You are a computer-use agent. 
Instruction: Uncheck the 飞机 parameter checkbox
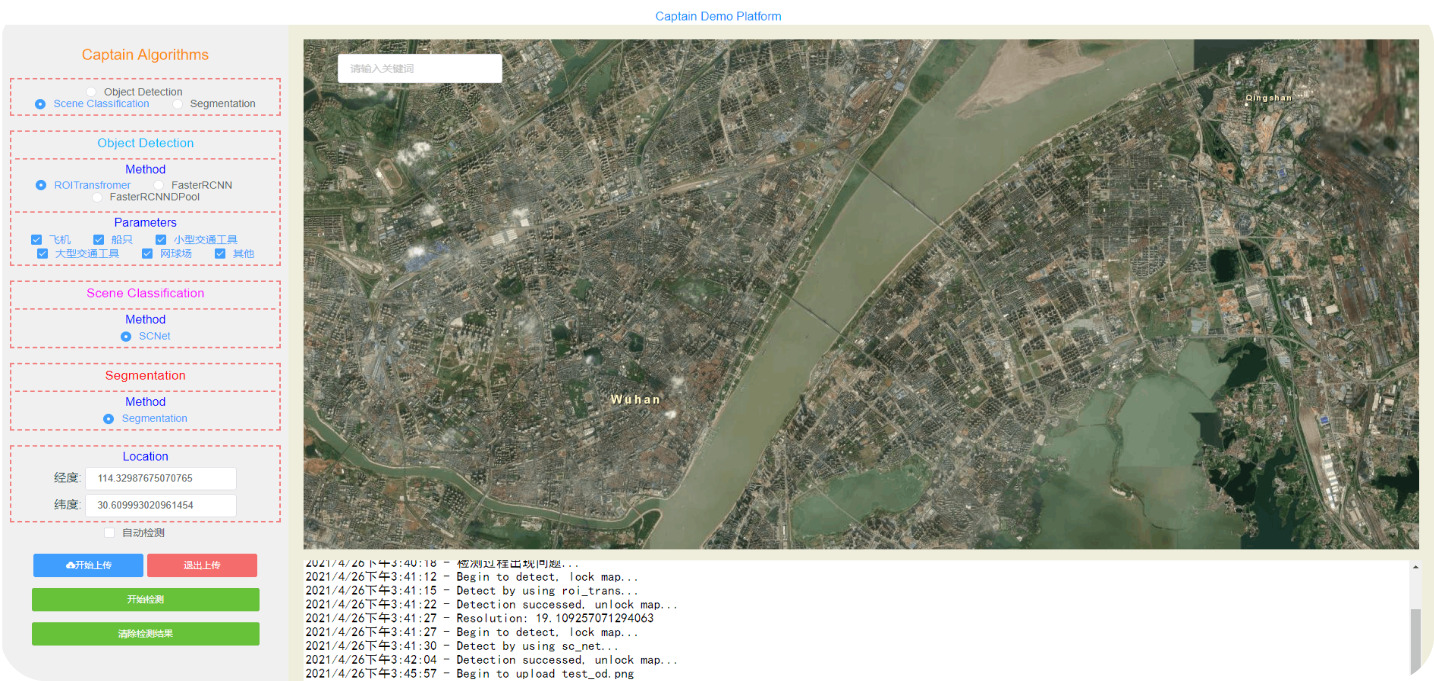[x=37, y=240]
